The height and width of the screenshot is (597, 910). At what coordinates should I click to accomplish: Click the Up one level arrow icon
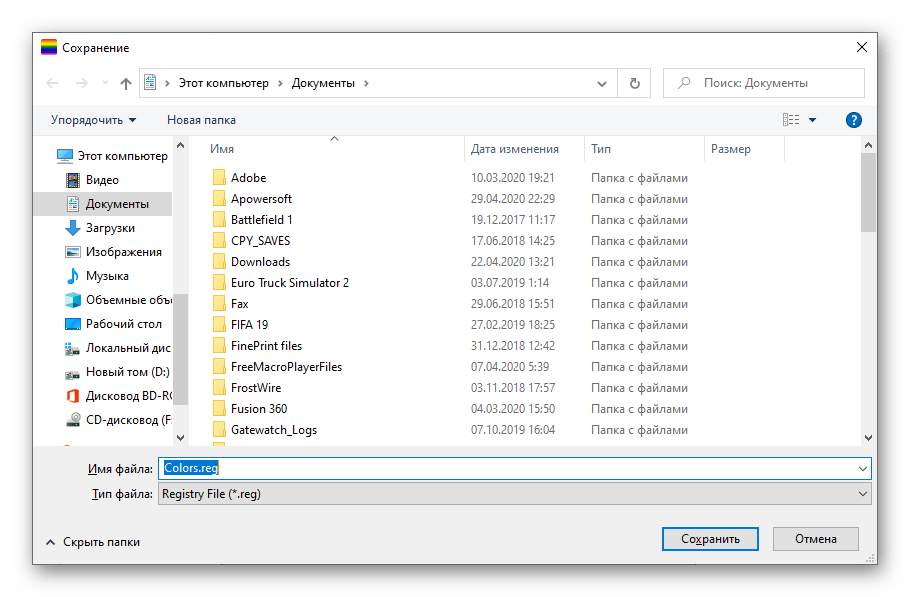click(126, 83)
